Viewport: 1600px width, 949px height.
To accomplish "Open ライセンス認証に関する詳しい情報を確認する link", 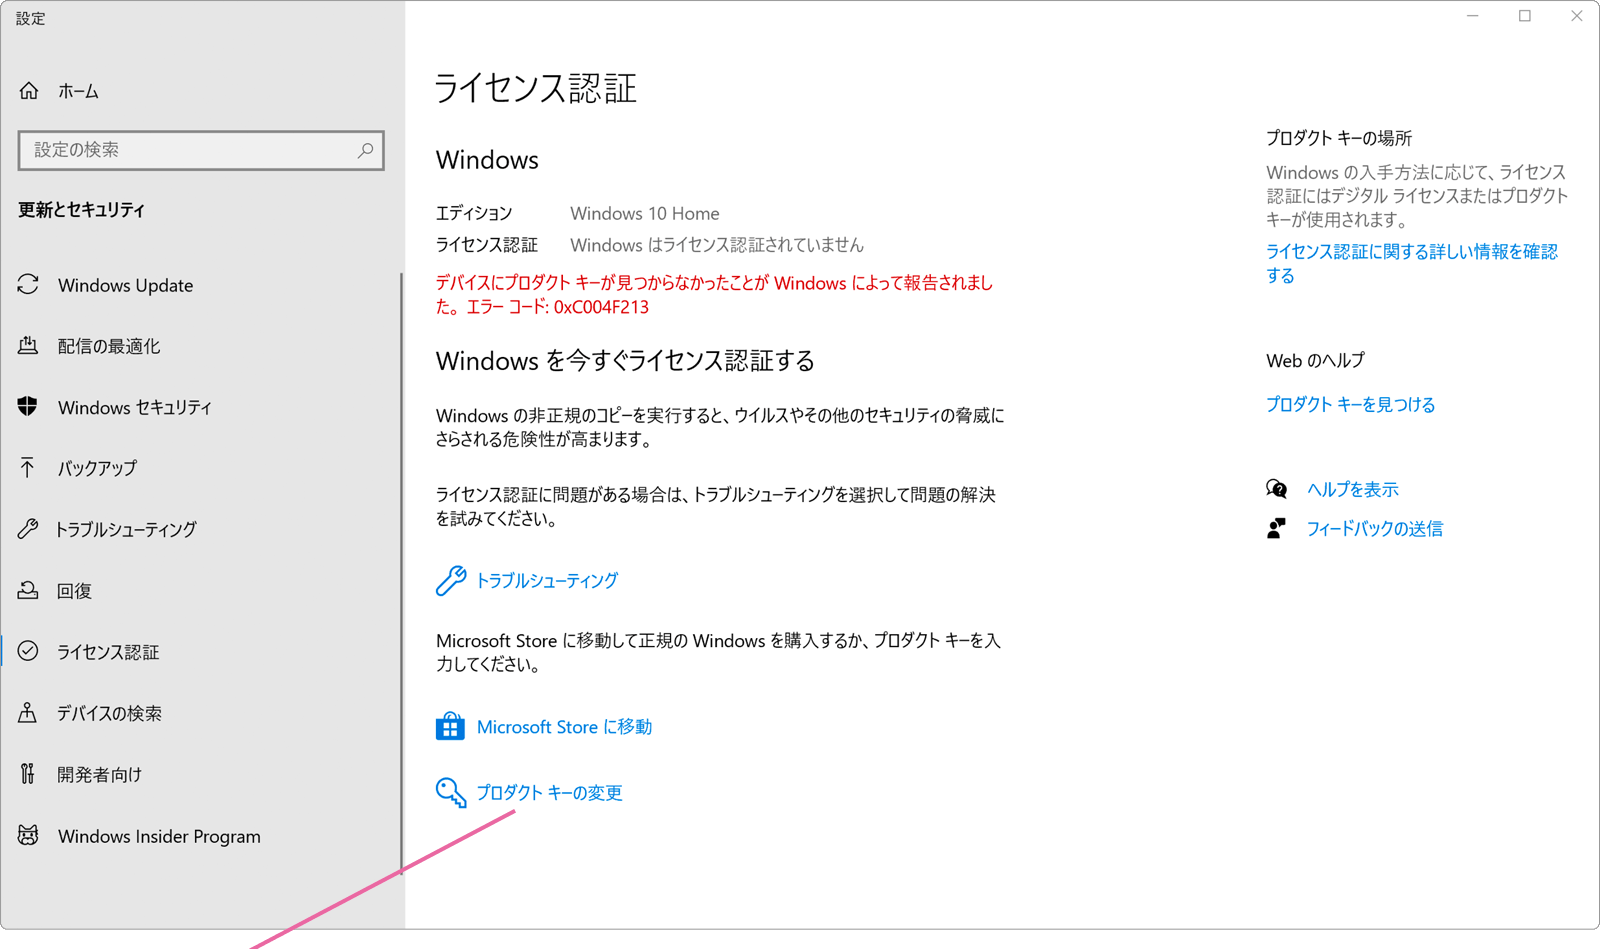I will click(x=1412, y=263).
